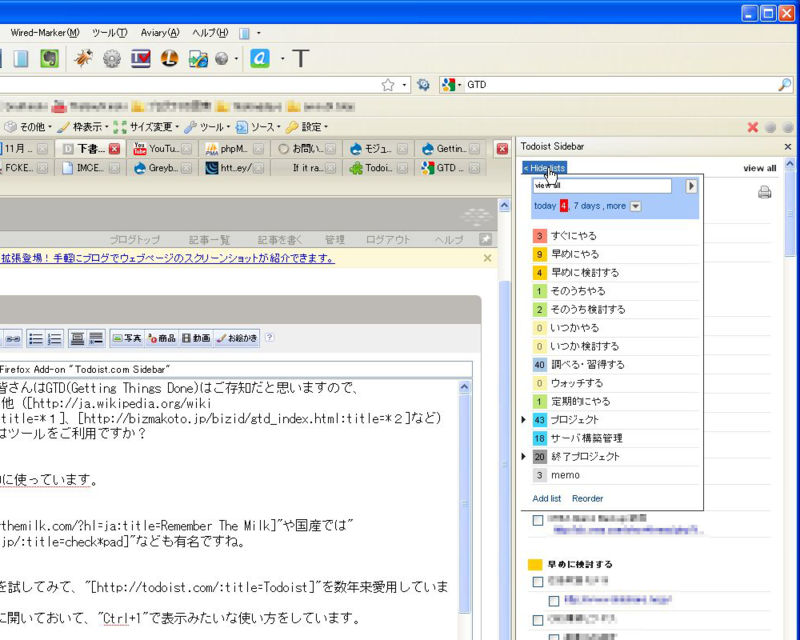Click the 商品 product button
Screen dimensions: 800x640
pos(161,338)
